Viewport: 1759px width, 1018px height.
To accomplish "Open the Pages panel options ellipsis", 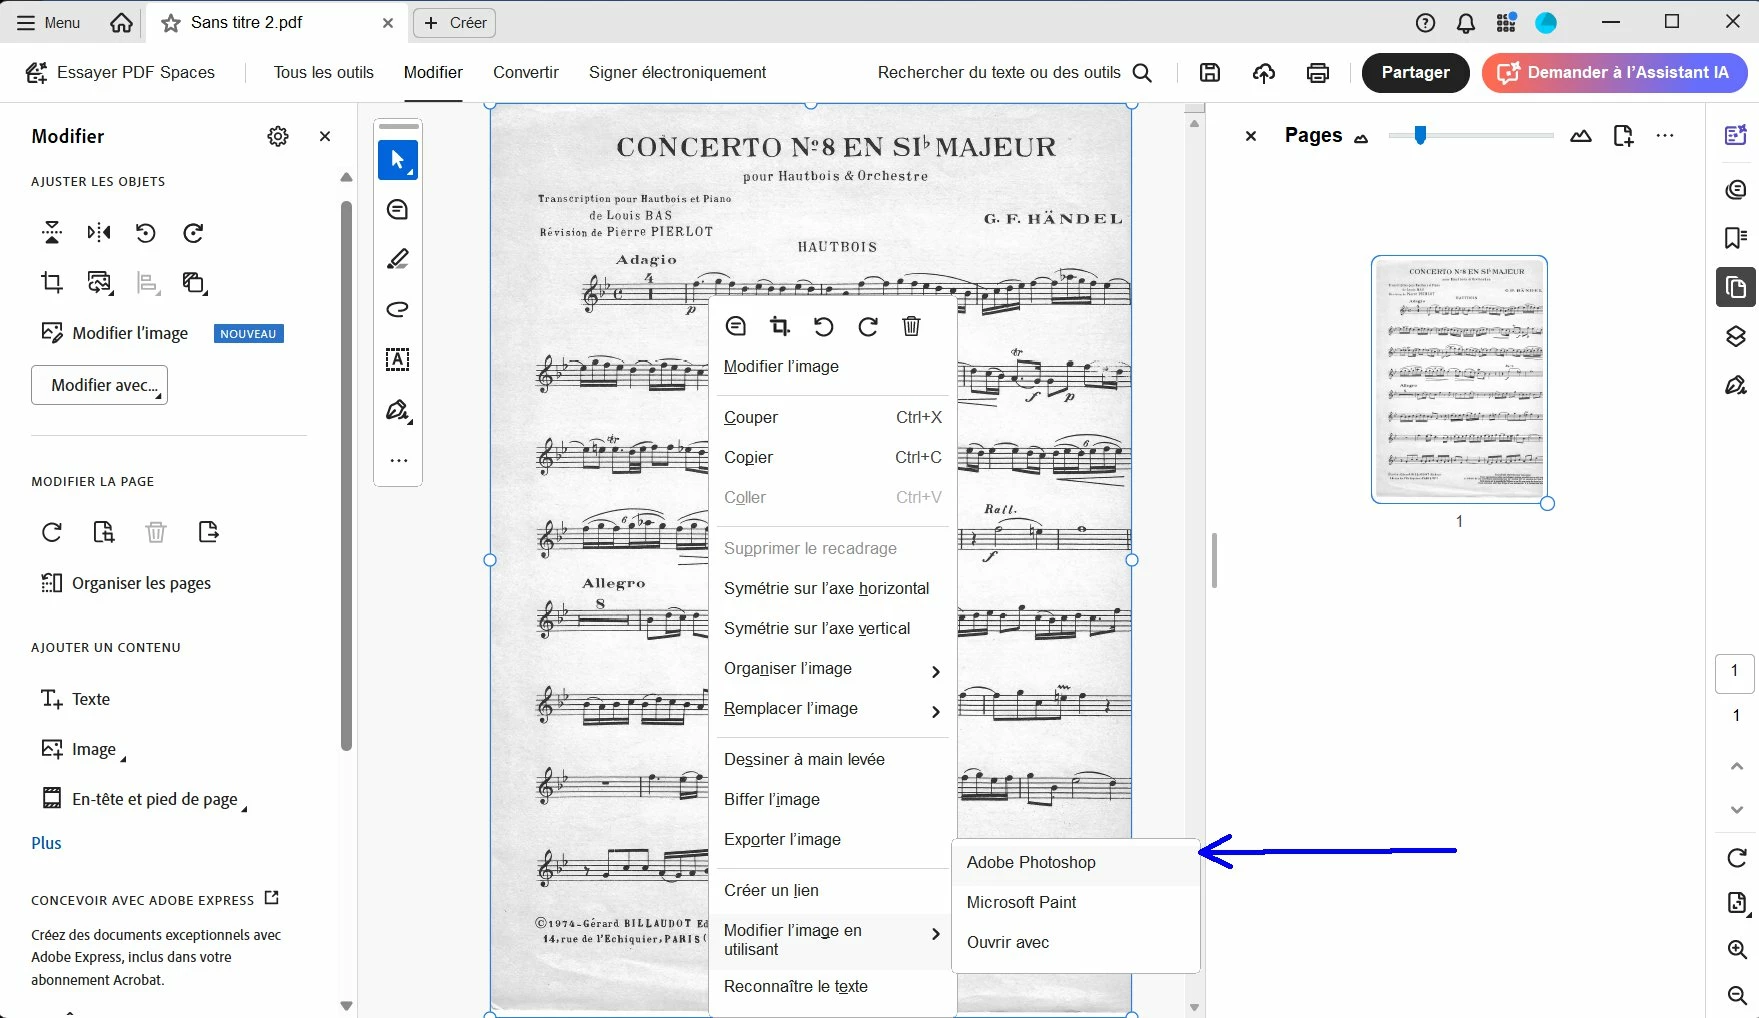I will (x=1664, y=136).
